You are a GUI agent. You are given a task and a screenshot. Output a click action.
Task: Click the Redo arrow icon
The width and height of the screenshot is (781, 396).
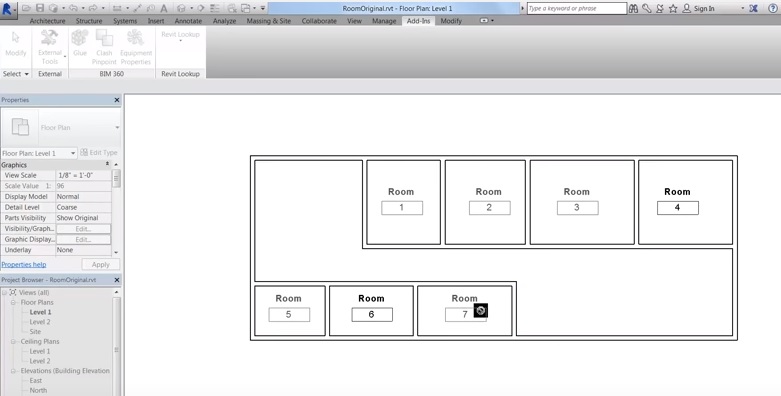pyautogui.click(x=93, y=8)
